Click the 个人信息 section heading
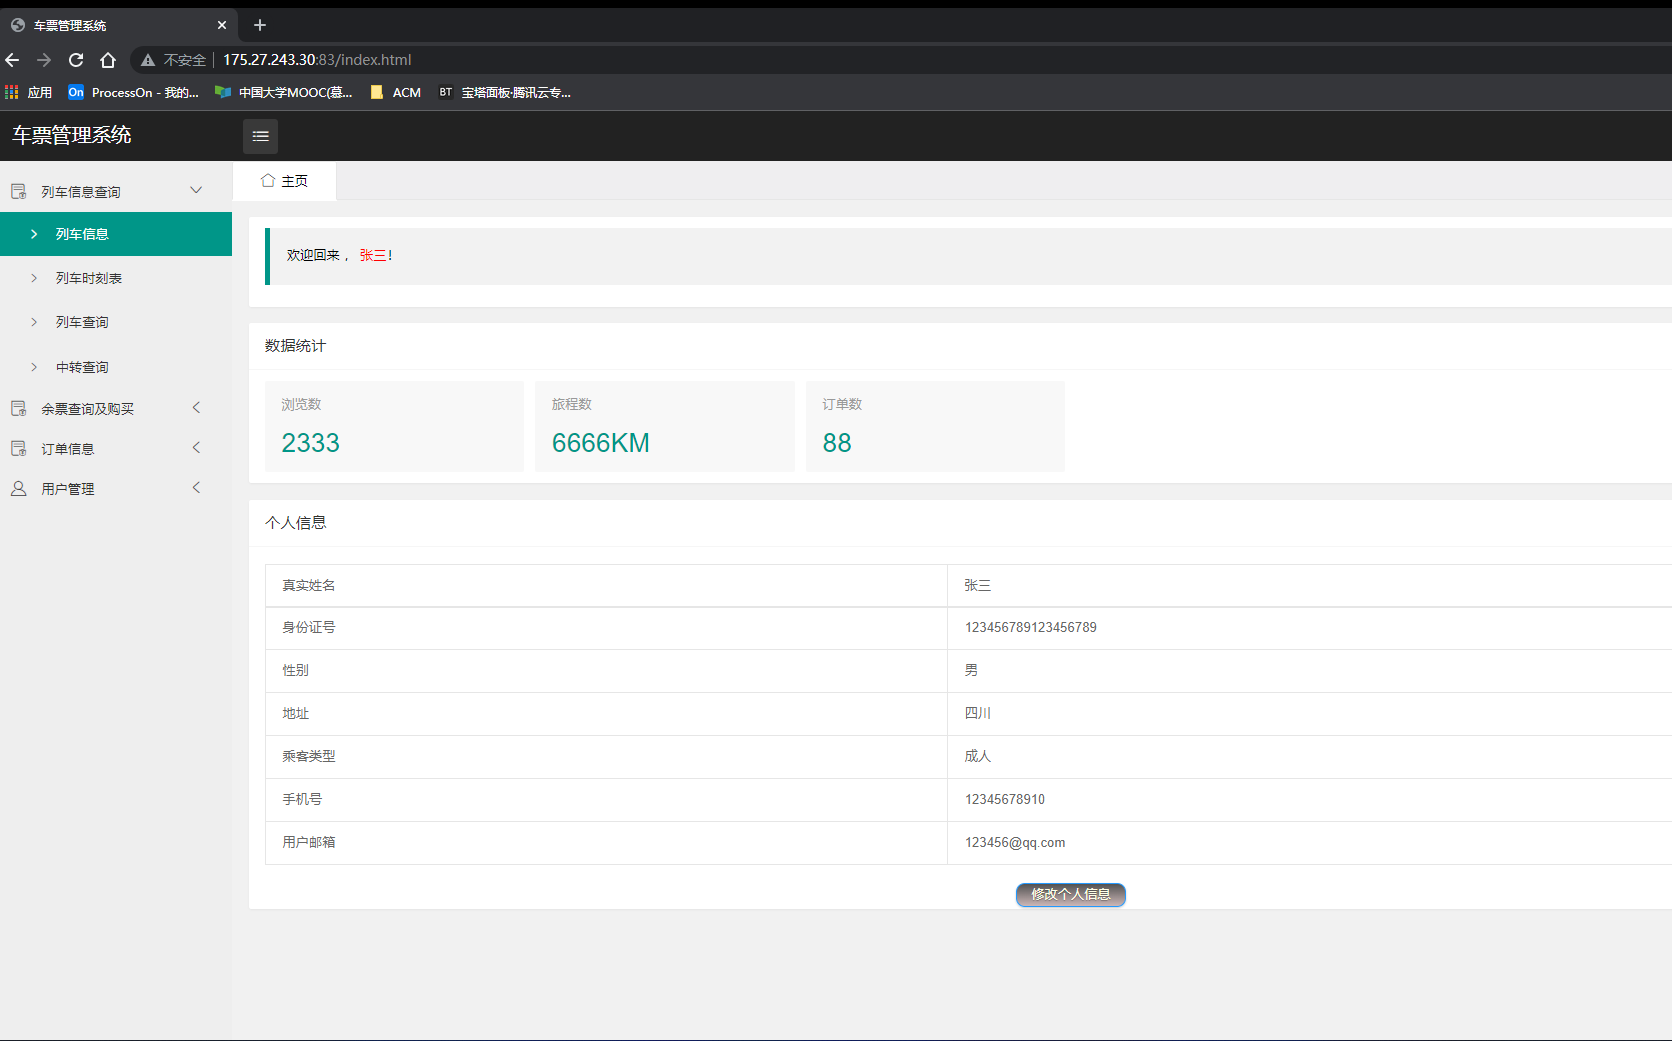This screenshot has height=1041, width=1672. click(x=295, y=523)
